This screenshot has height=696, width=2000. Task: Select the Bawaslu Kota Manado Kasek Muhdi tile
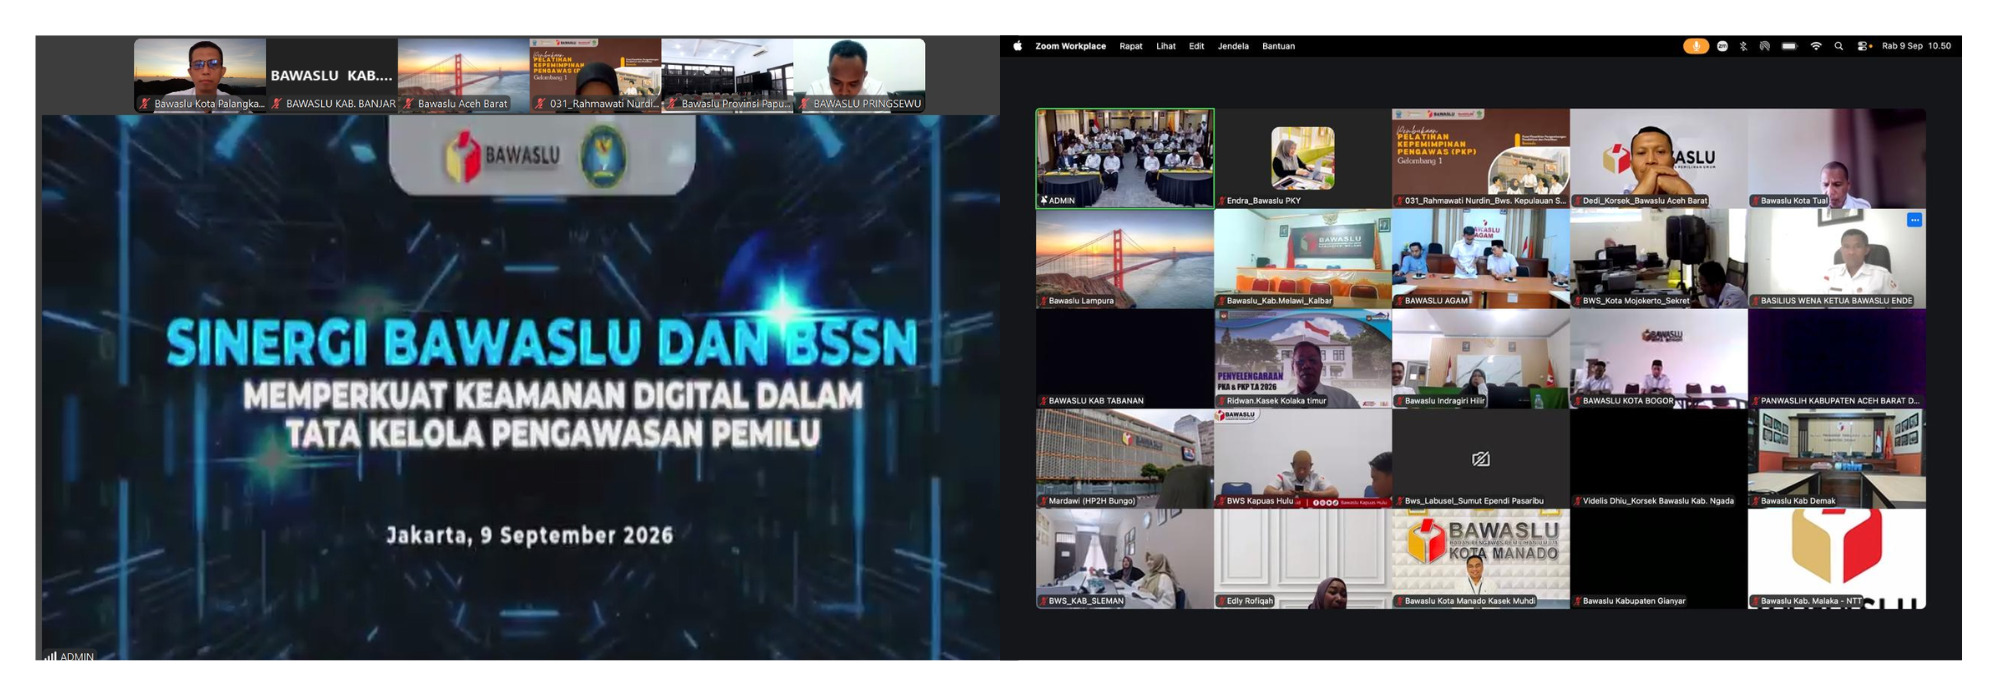pyautogui.click(x=1481, y=558)
